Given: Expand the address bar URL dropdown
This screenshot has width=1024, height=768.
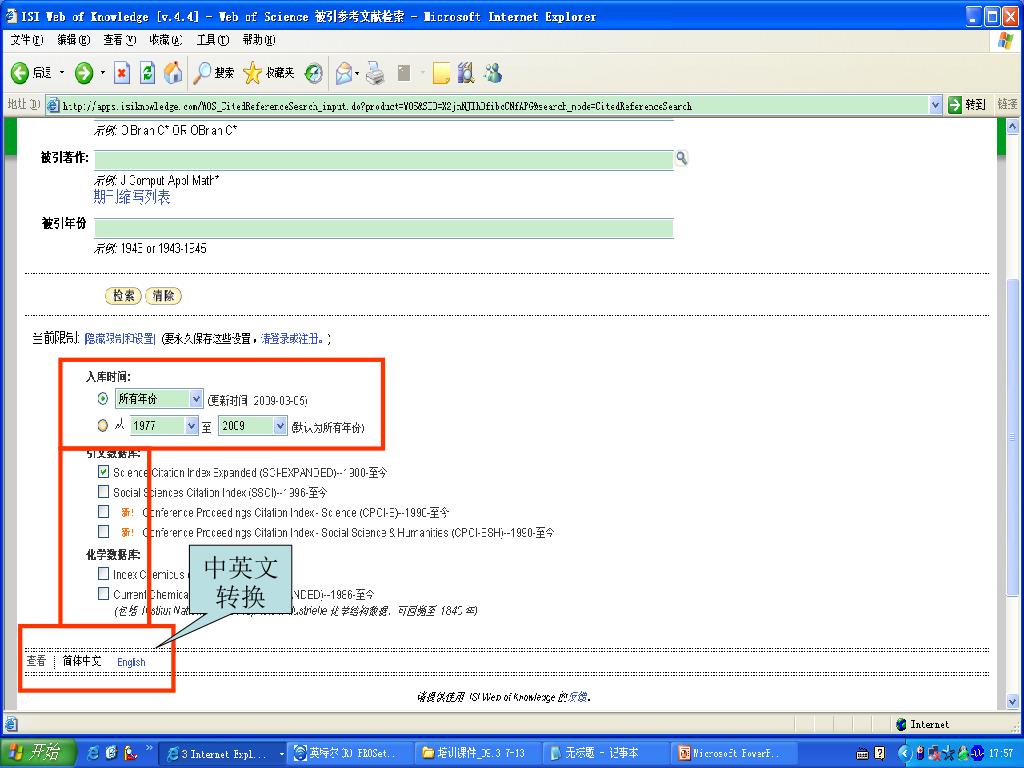Looking at the screenshot, I should [x=935, y=105].
